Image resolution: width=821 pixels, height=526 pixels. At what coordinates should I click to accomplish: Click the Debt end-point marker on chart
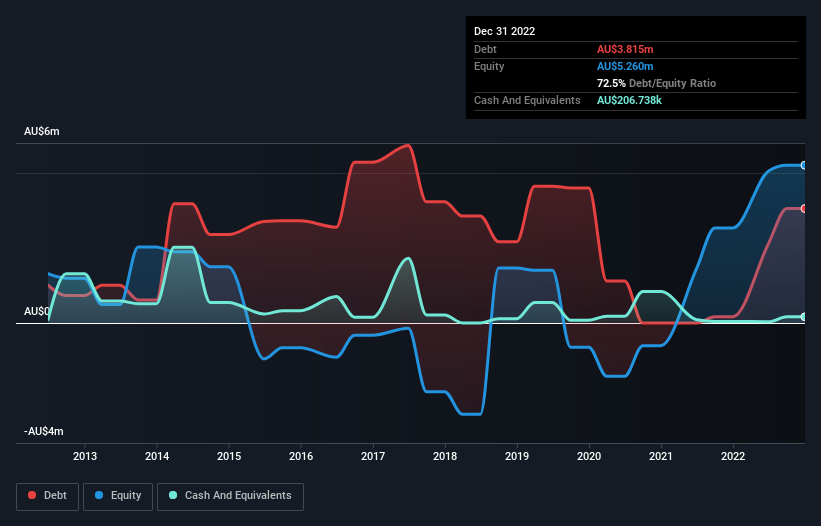(804, 209)
